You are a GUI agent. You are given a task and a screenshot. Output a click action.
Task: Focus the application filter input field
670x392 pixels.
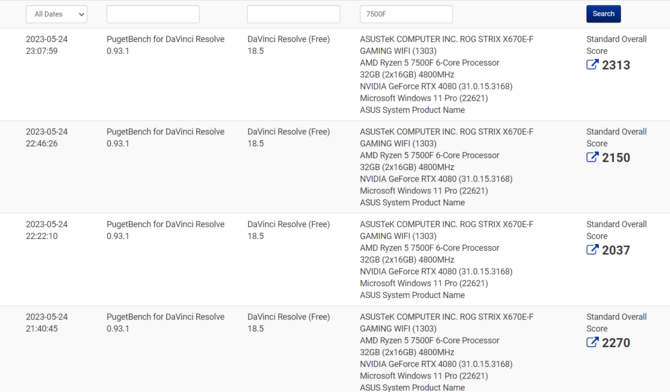click(294, 14)
